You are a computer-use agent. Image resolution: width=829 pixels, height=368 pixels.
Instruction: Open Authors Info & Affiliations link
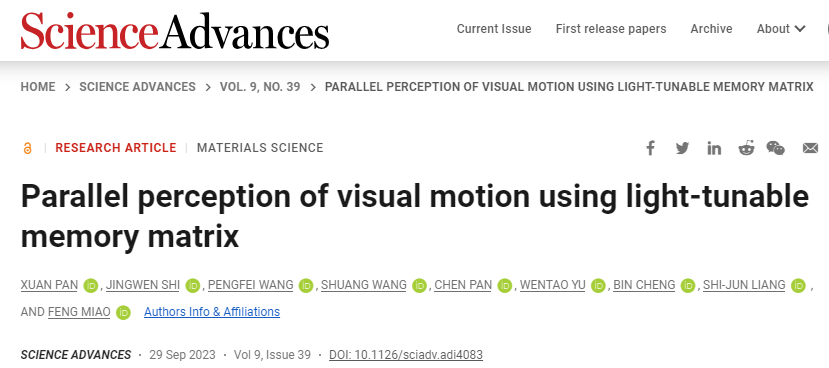[212, 312]
